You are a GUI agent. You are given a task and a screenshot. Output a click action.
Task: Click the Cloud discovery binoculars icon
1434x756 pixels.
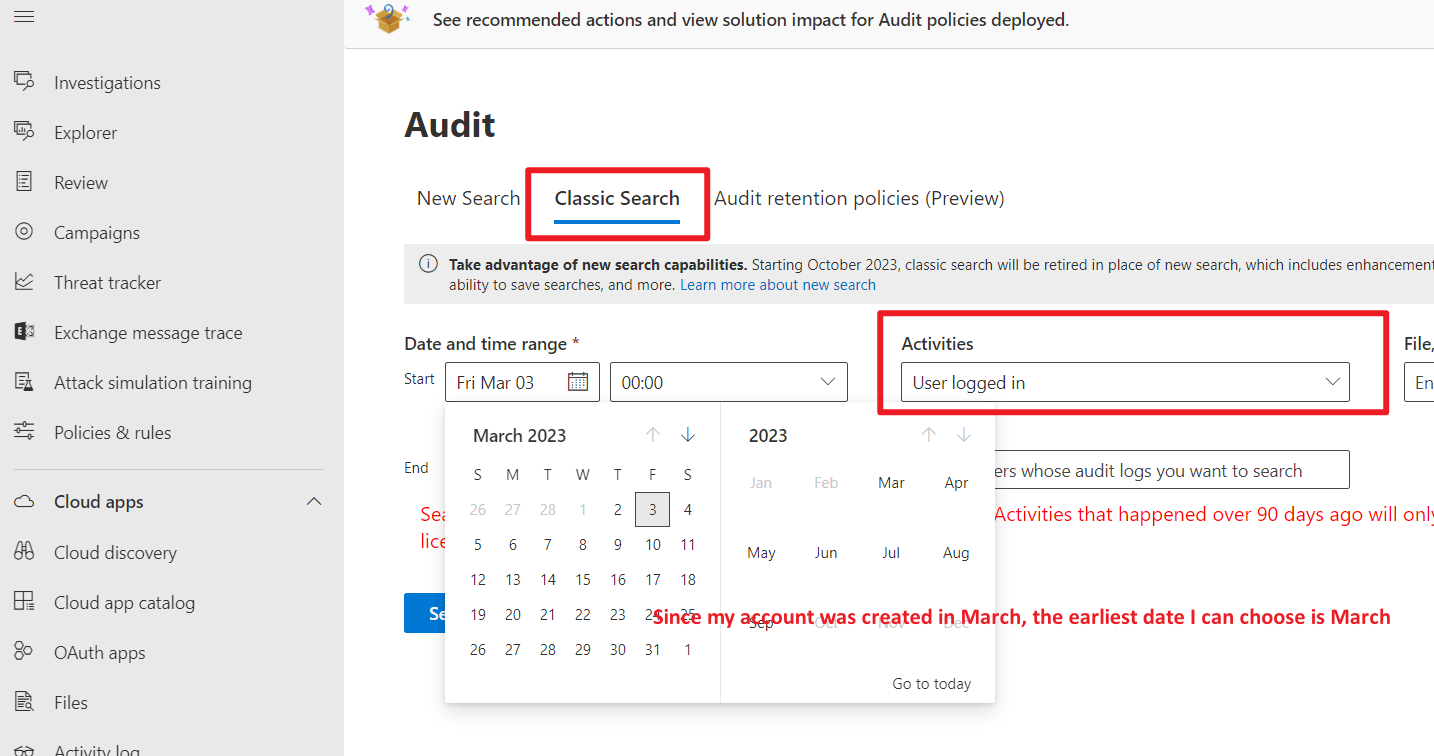[x=24, y=552]
